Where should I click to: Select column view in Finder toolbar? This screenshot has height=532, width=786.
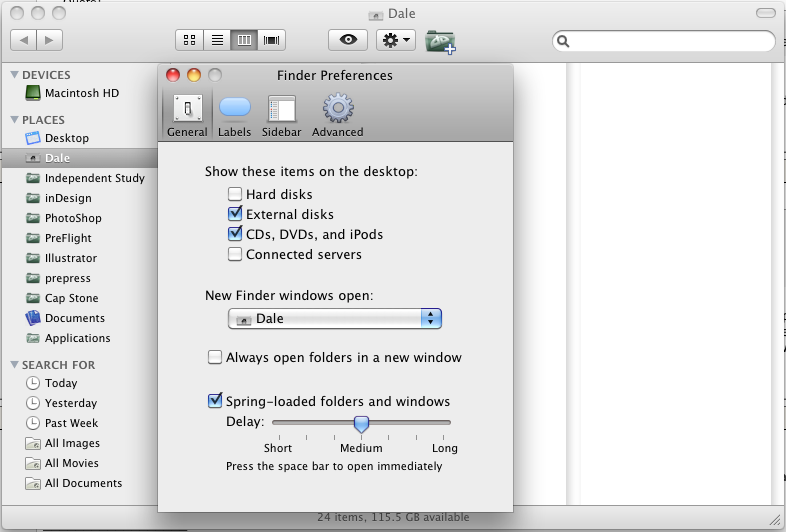244,40
